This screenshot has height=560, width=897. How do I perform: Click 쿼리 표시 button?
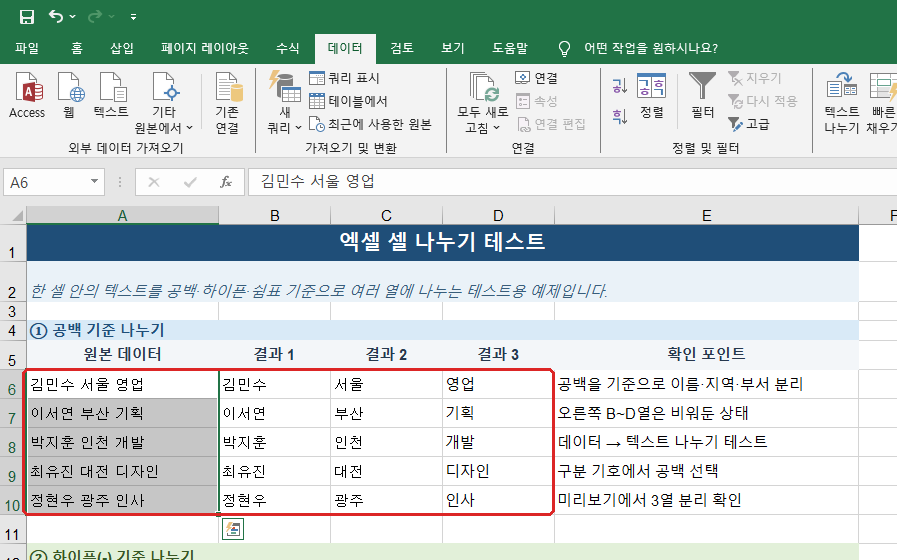click(x=344, y=78)
